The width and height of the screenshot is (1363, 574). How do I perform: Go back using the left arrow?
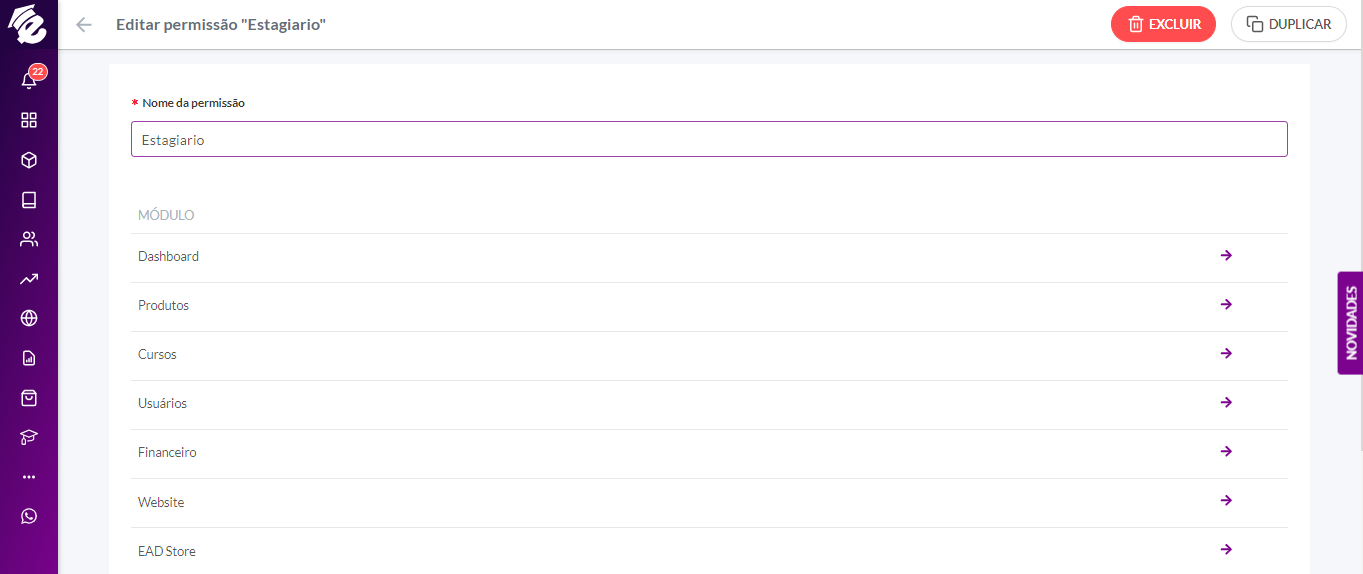point(84,25)
